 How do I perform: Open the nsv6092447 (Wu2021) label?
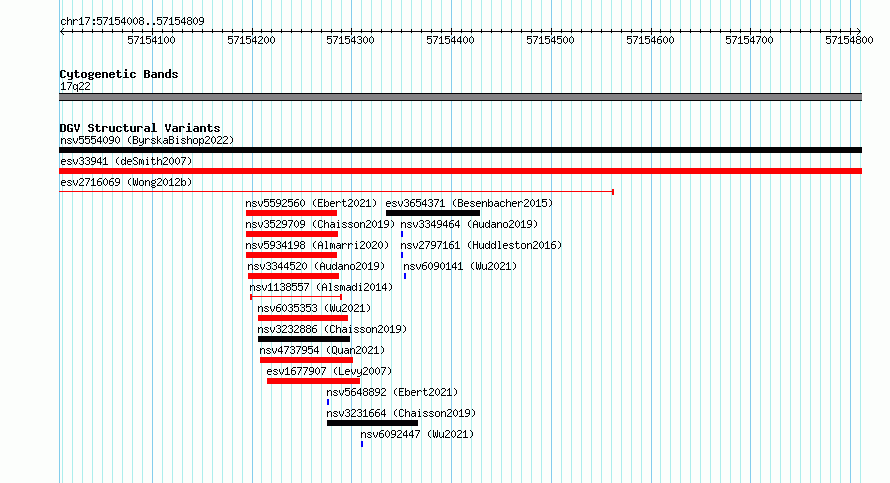[x=417, y=434]
